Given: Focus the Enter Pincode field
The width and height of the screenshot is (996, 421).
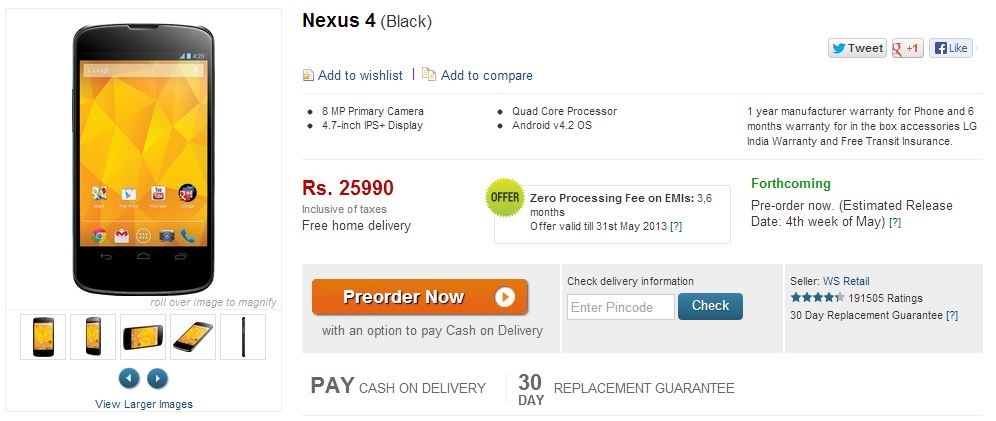Looking at the screenshot, I should click(x=621, y=307).
